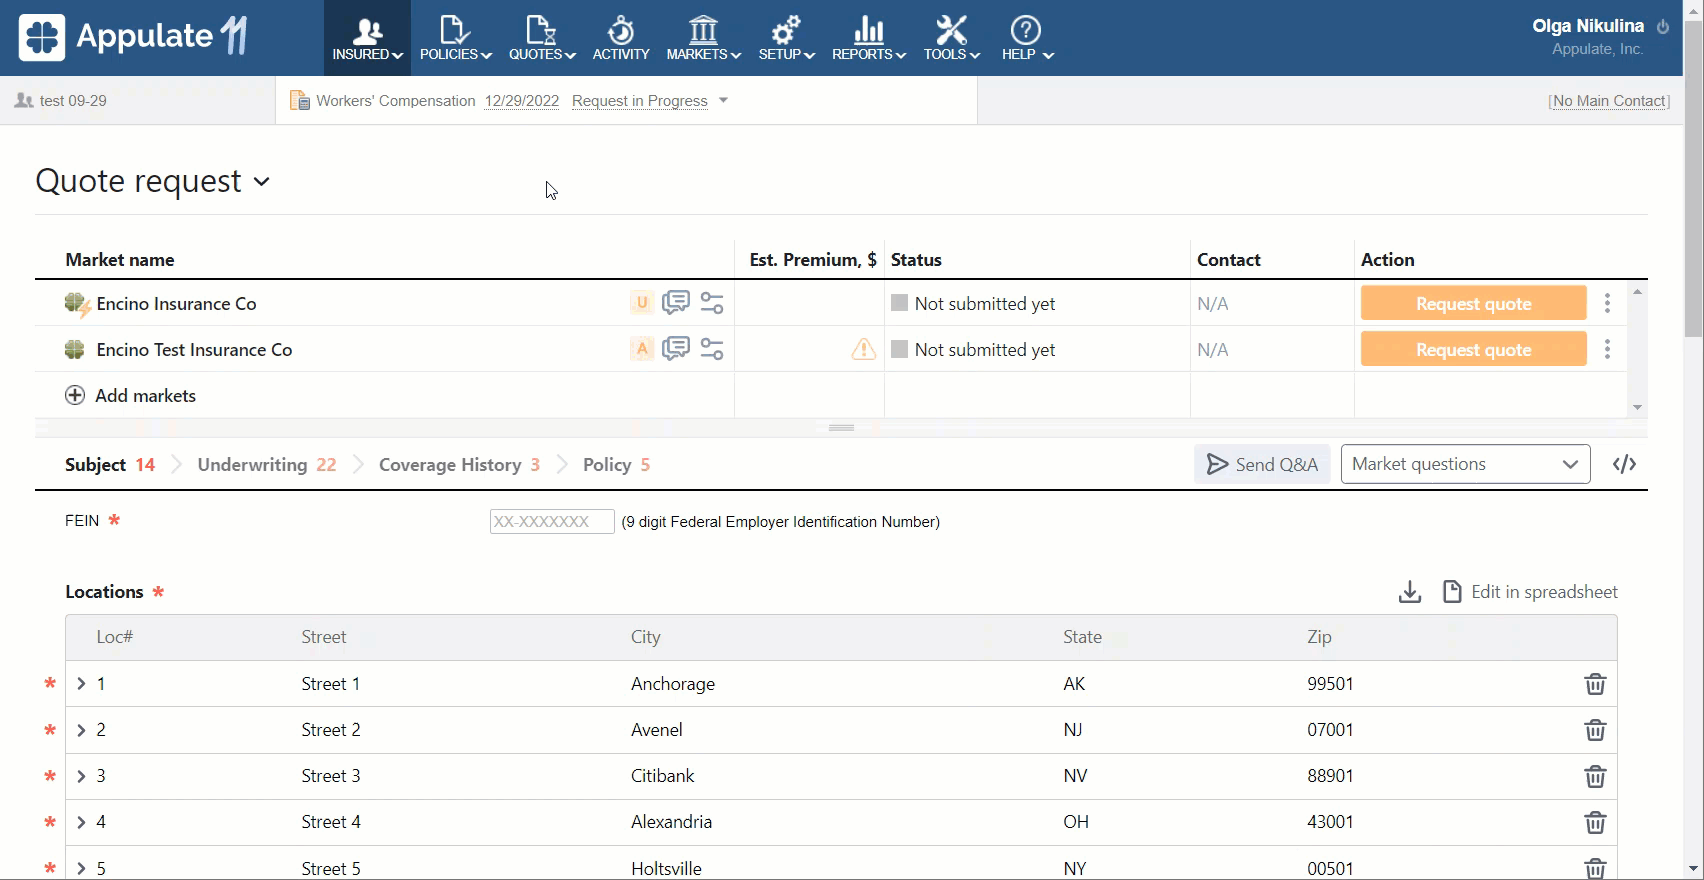The width and height of the screenshot is (1704, 880).
Task: Expand location row 2 Avenel
Action: [x=82, y=730]
